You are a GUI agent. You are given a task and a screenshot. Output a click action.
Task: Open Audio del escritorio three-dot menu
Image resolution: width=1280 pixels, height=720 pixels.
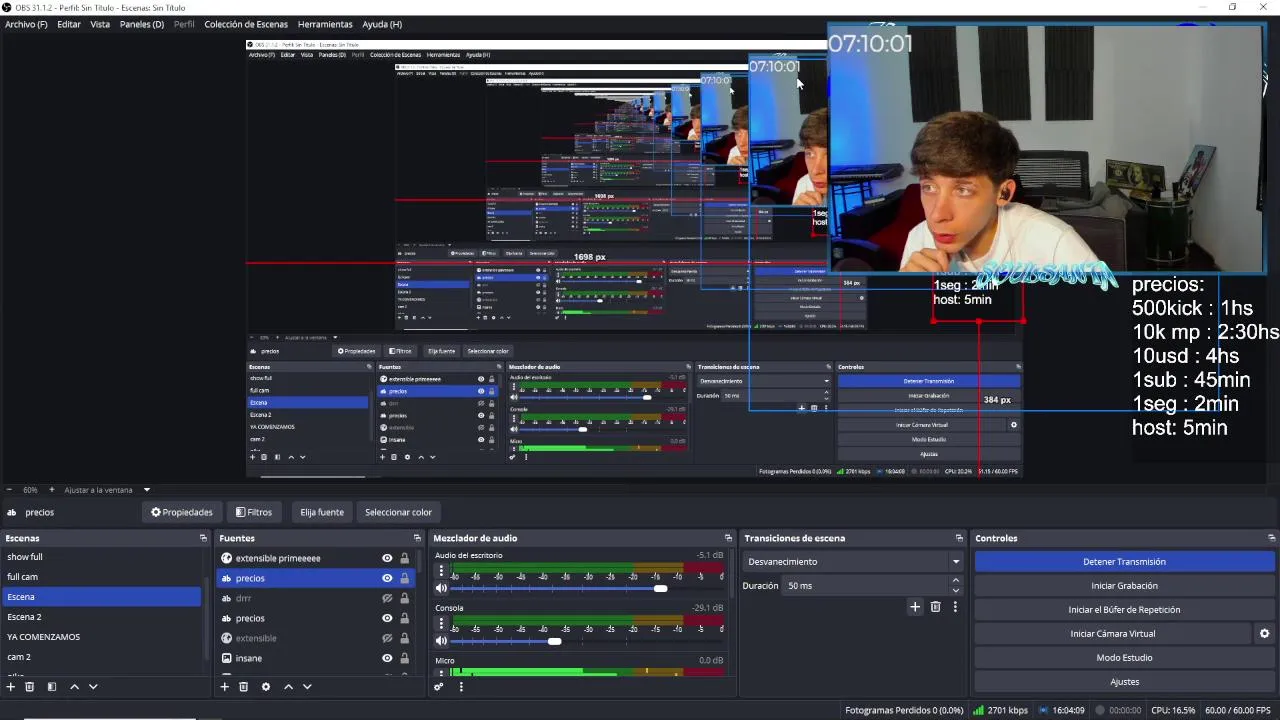click(441, 571)
